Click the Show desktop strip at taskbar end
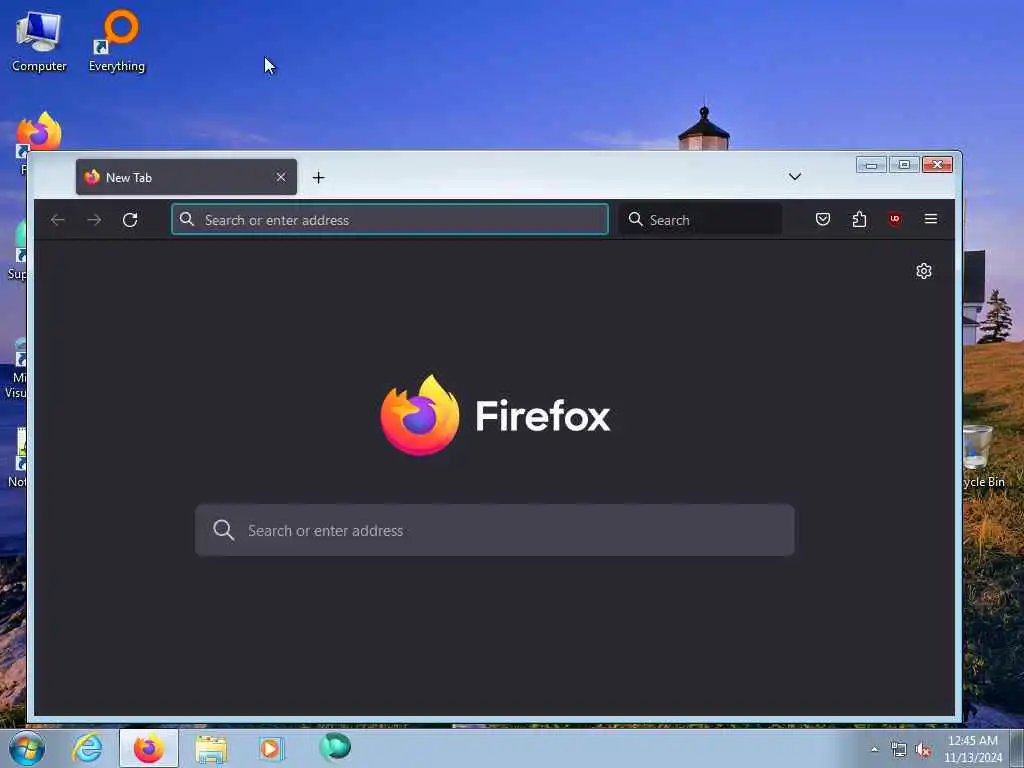The height and width of the screenshot is (768, 1024). [x=1017, y=749]
